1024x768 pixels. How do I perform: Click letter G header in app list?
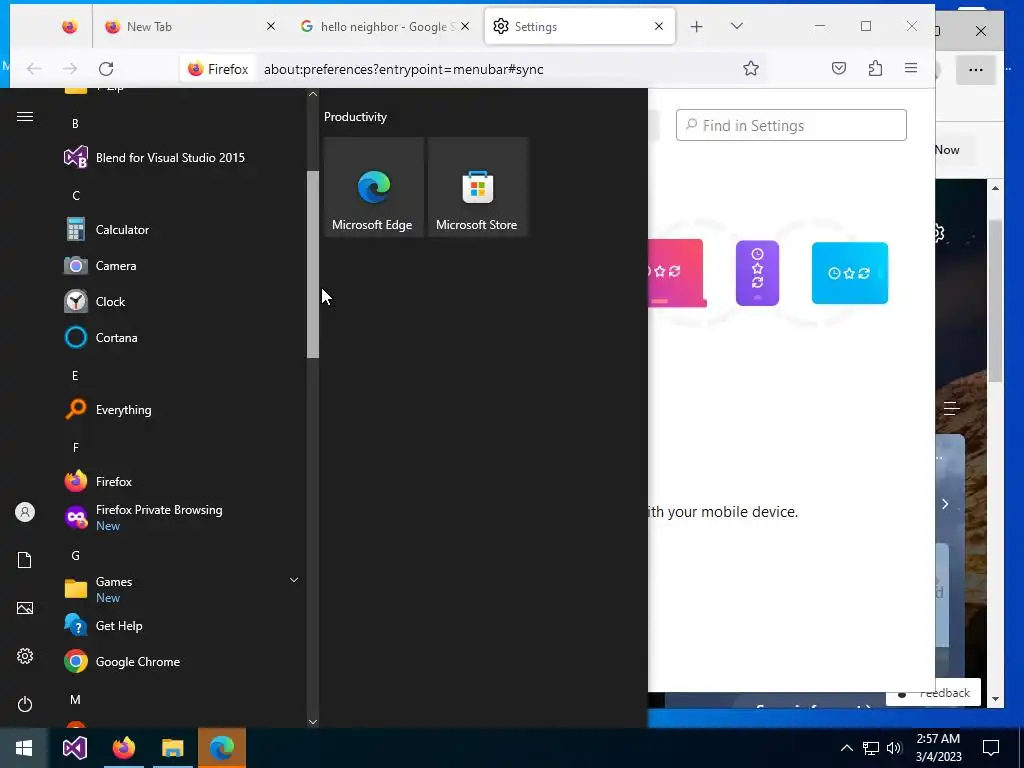[x=76, y=556]
